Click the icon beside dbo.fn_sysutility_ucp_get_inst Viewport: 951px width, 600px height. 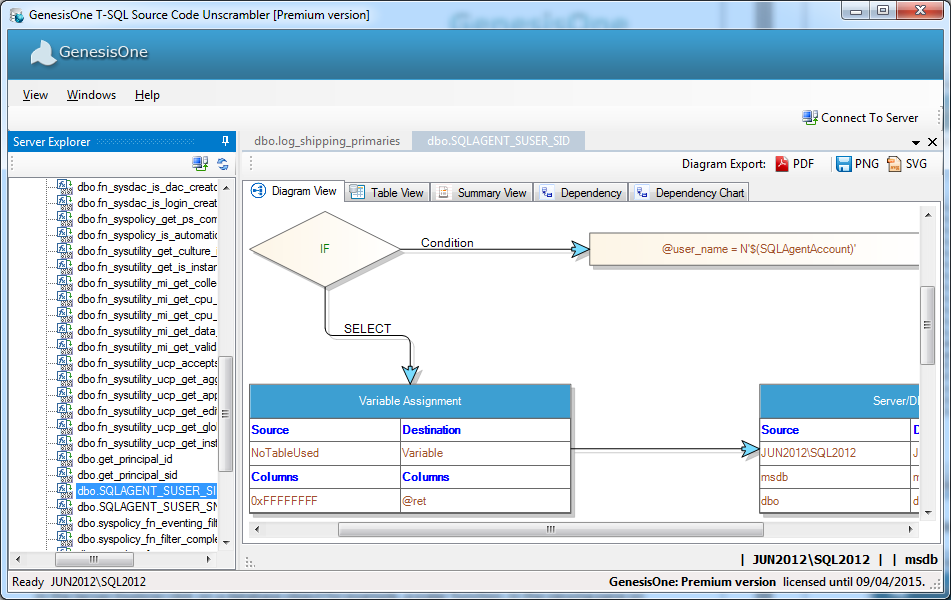[x=64, y=443]
